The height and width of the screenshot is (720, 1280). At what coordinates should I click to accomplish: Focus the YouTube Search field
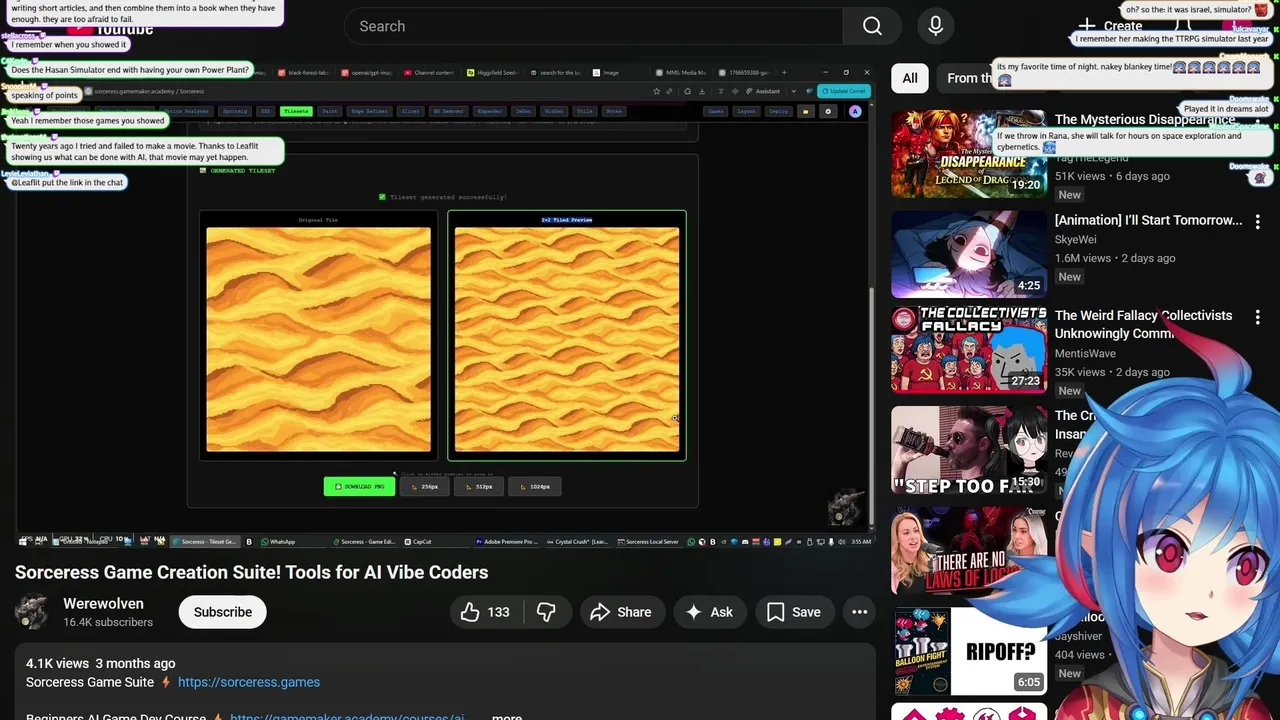click(x=593, y=26)
